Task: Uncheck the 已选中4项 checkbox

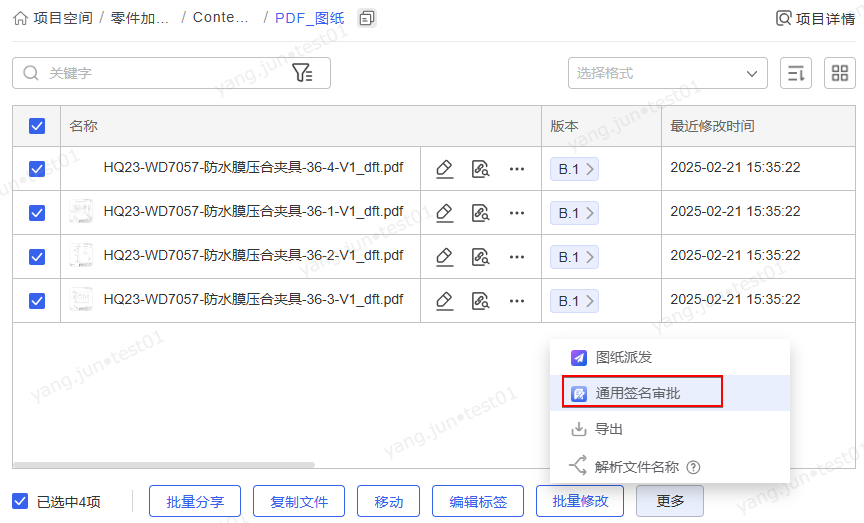Action: click(x=20, y=501)
